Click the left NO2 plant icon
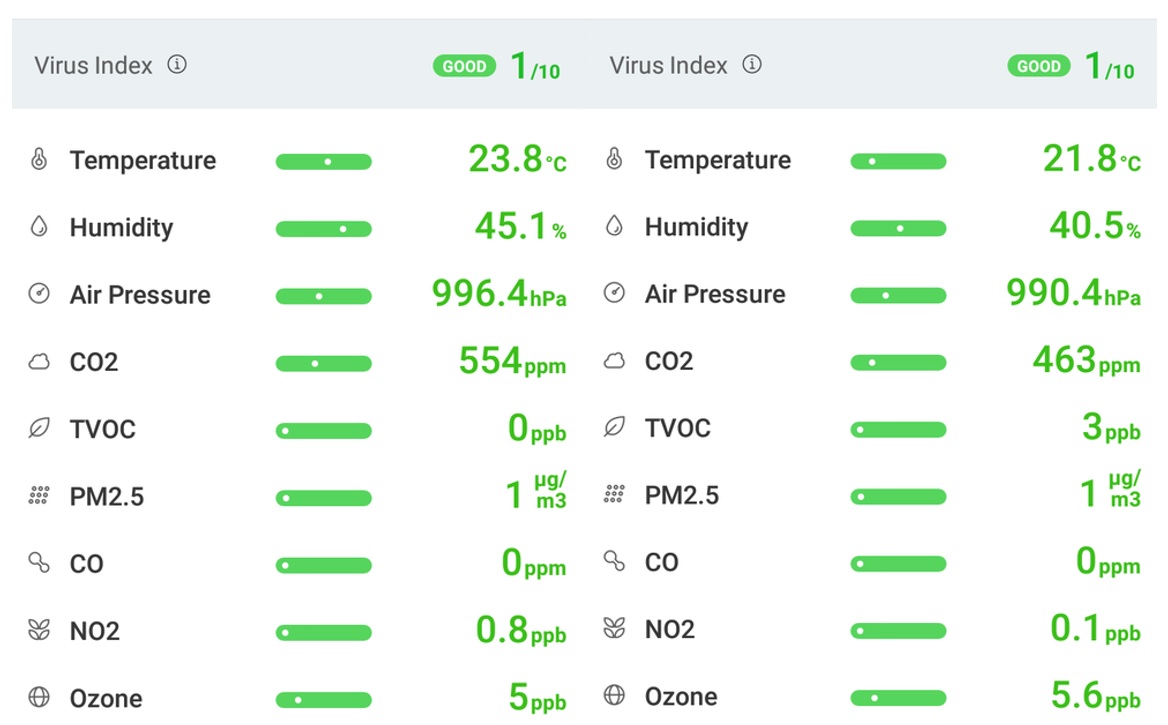 pyautogui.click(x=39, y=630)
